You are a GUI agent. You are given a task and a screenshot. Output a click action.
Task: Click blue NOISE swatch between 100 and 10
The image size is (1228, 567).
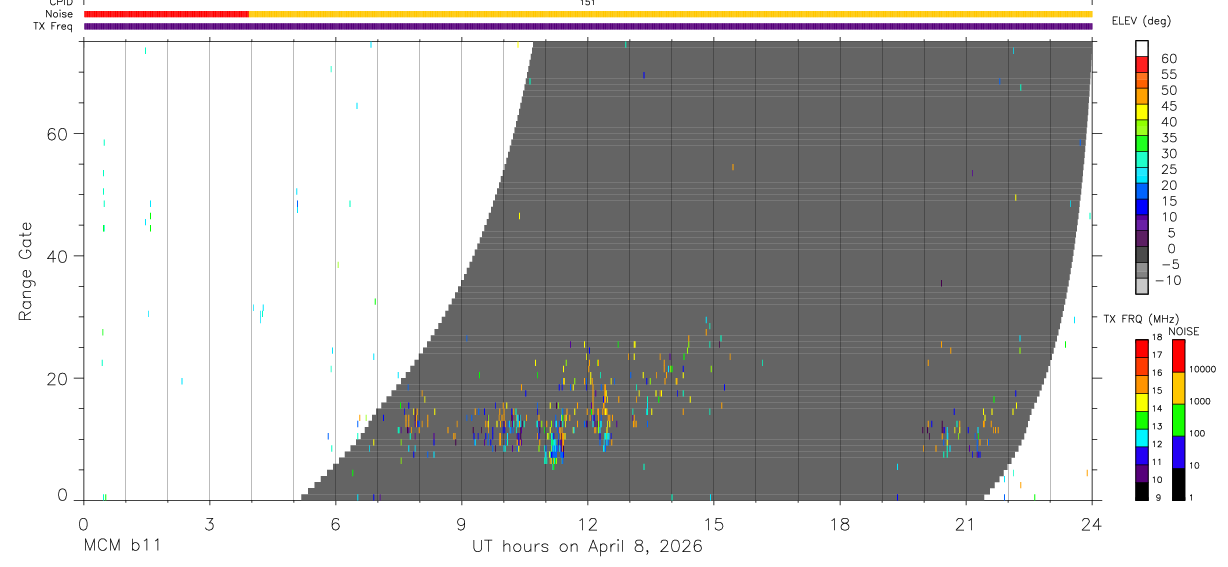point(1179,451)
